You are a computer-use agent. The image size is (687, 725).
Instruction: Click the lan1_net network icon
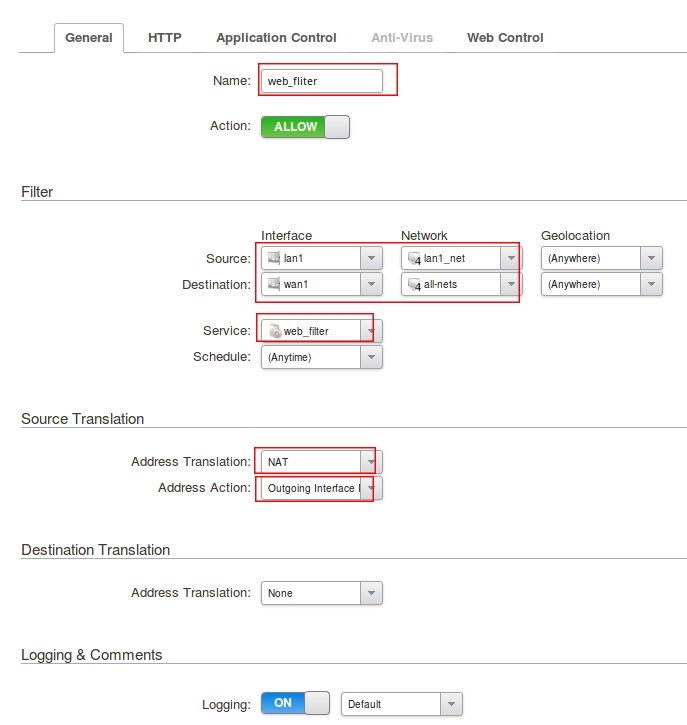pyautogui.click(x=415, y=259)
